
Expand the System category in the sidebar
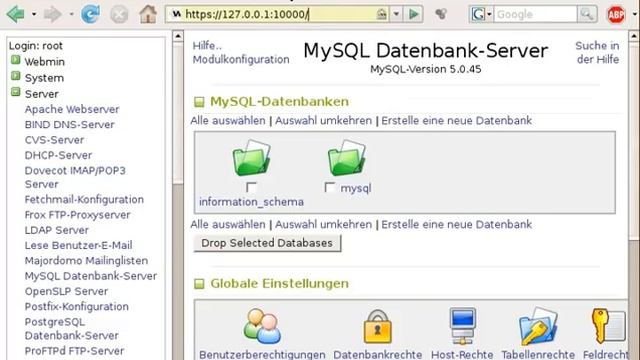pyautogui.click(x=16, y=76)
